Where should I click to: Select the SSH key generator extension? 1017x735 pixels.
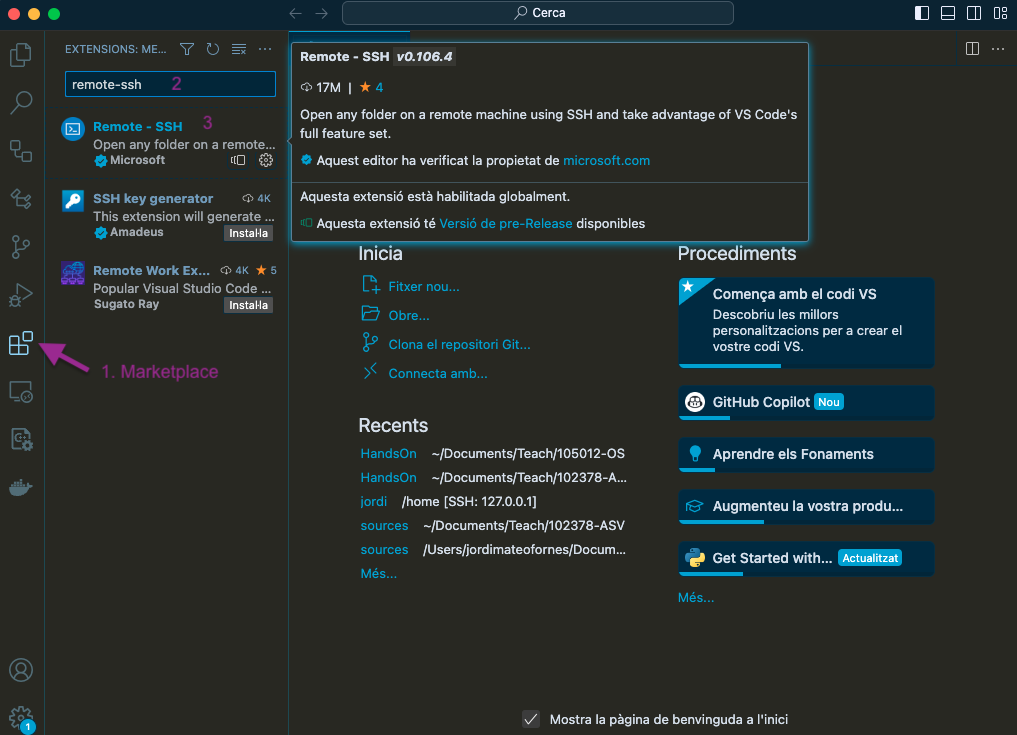click(x=167, y=215)
